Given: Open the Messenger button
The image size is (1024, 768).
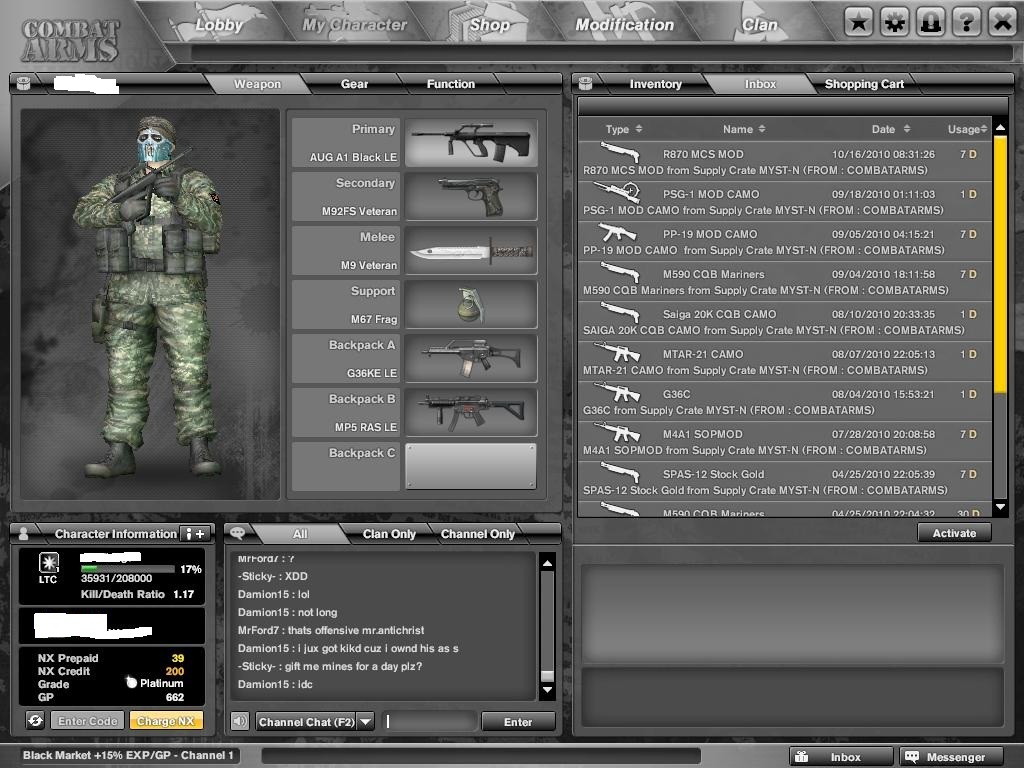Looking at the screenshot, I should click(952, 756).
